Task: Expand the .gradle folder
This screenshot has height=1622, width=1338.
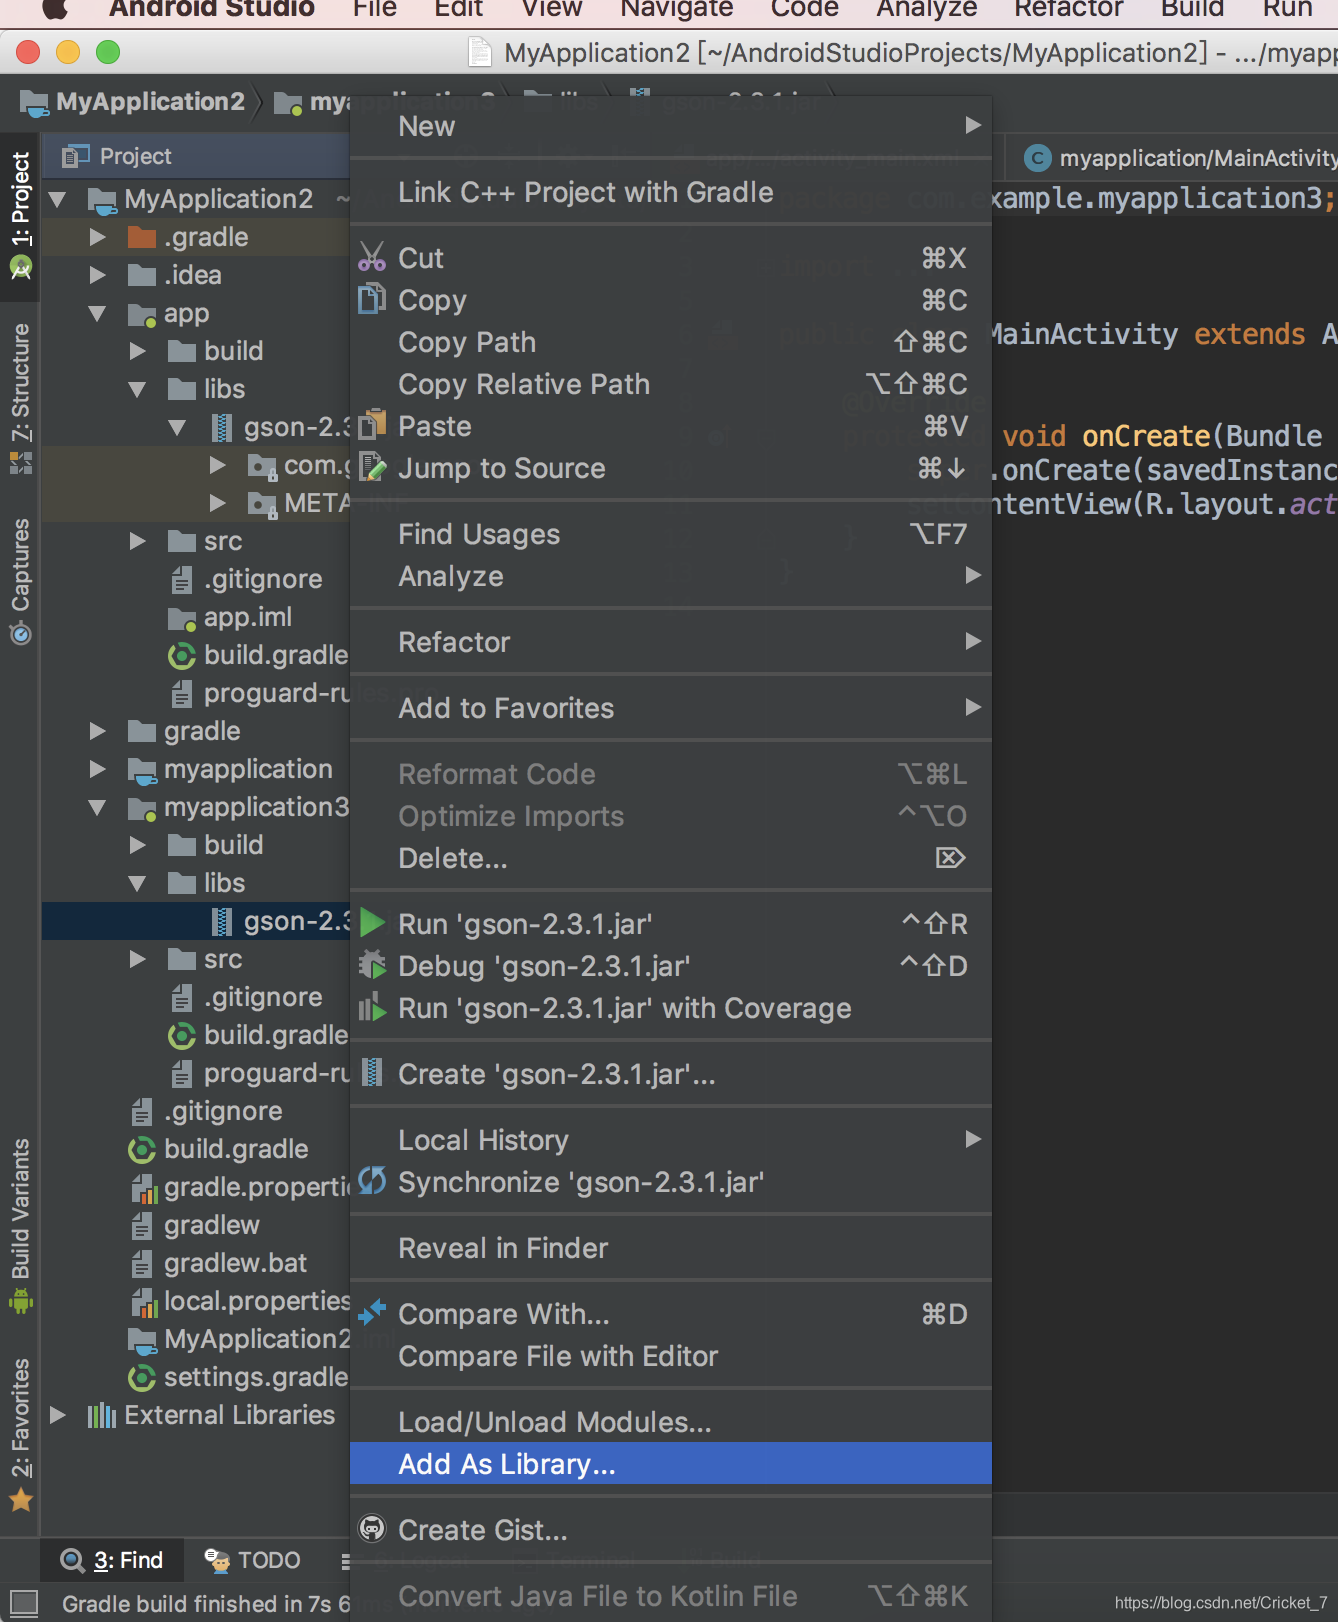Action: [97, 237]
